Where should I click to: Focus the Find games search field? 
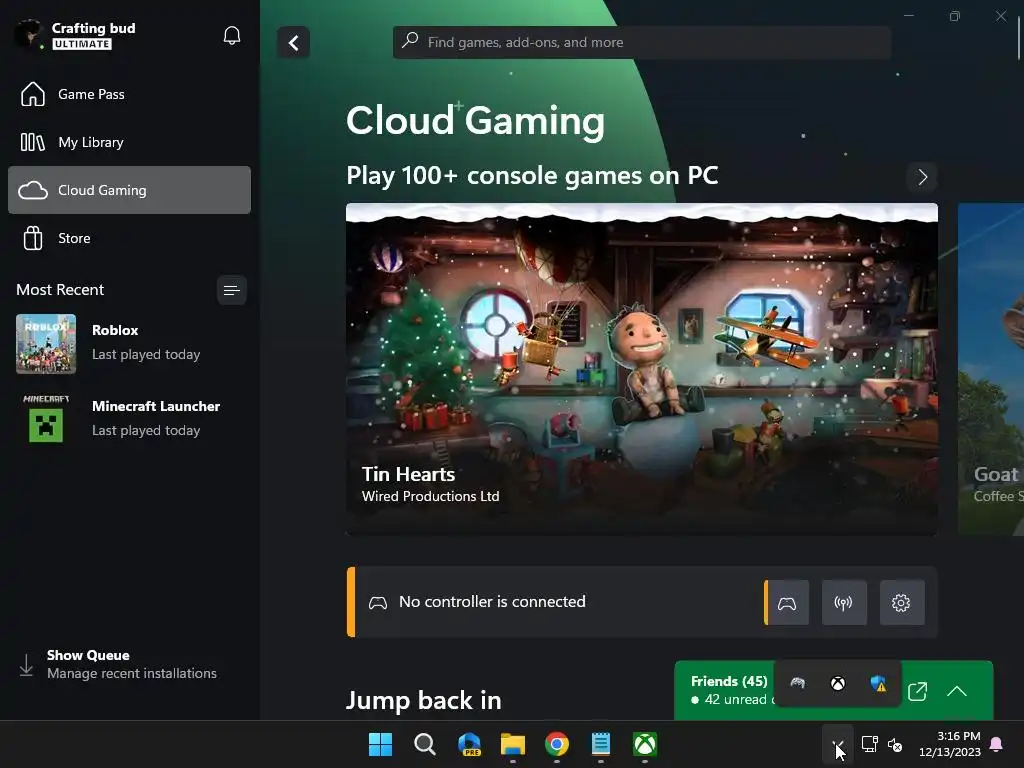pos(642,42)
